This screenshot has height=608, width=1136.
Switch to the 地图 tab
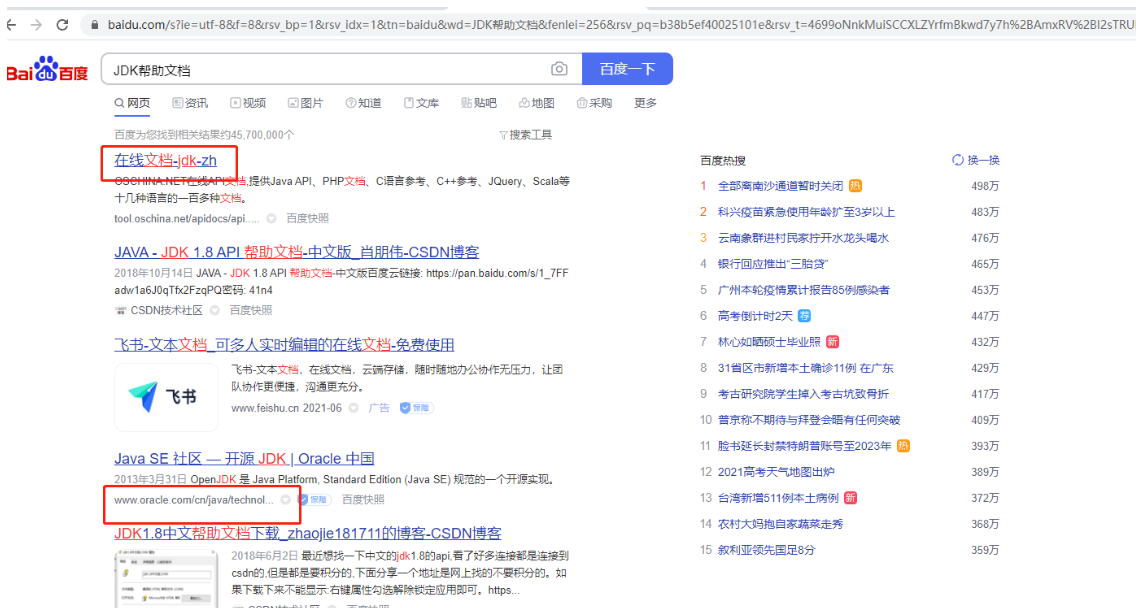[x=536, y=104]
